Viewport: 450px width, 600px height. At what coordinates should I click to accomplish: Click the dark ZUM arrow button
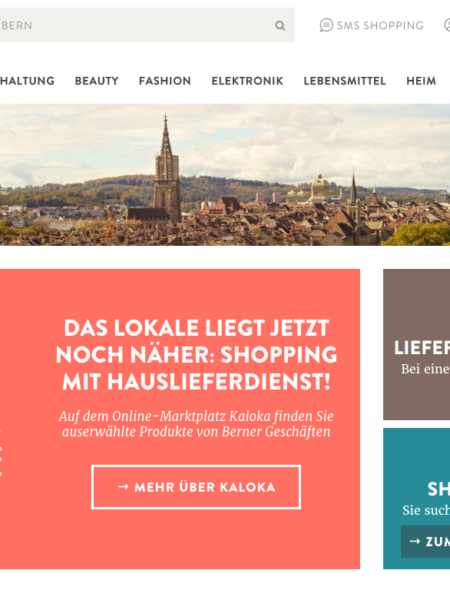[426, 541]
